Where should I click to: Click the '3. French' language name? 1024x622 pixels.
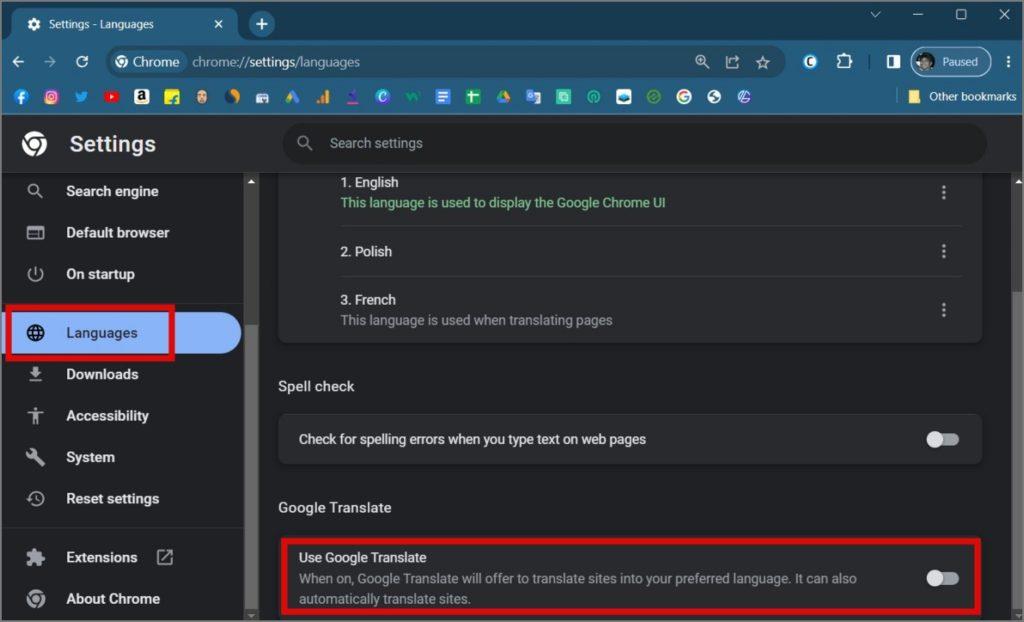(x=368, y=300)
